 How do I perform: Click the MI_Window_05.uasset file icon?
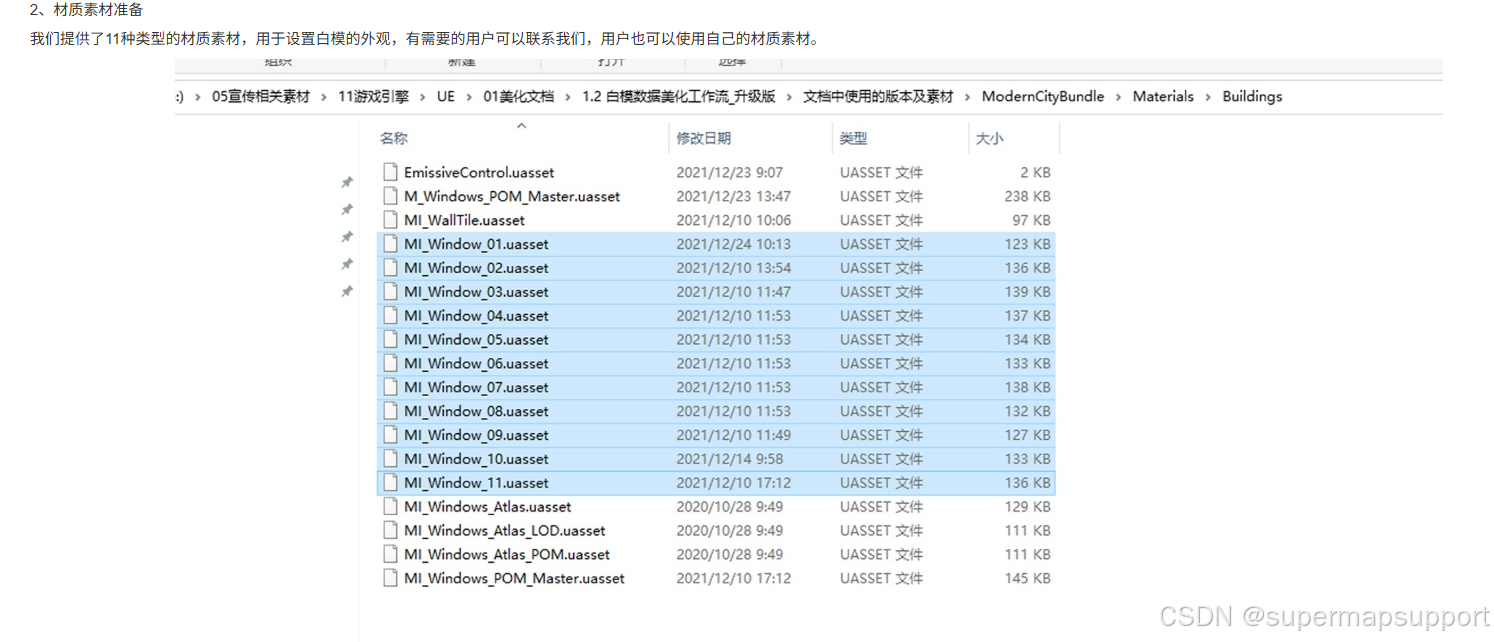tap(391, 340)
